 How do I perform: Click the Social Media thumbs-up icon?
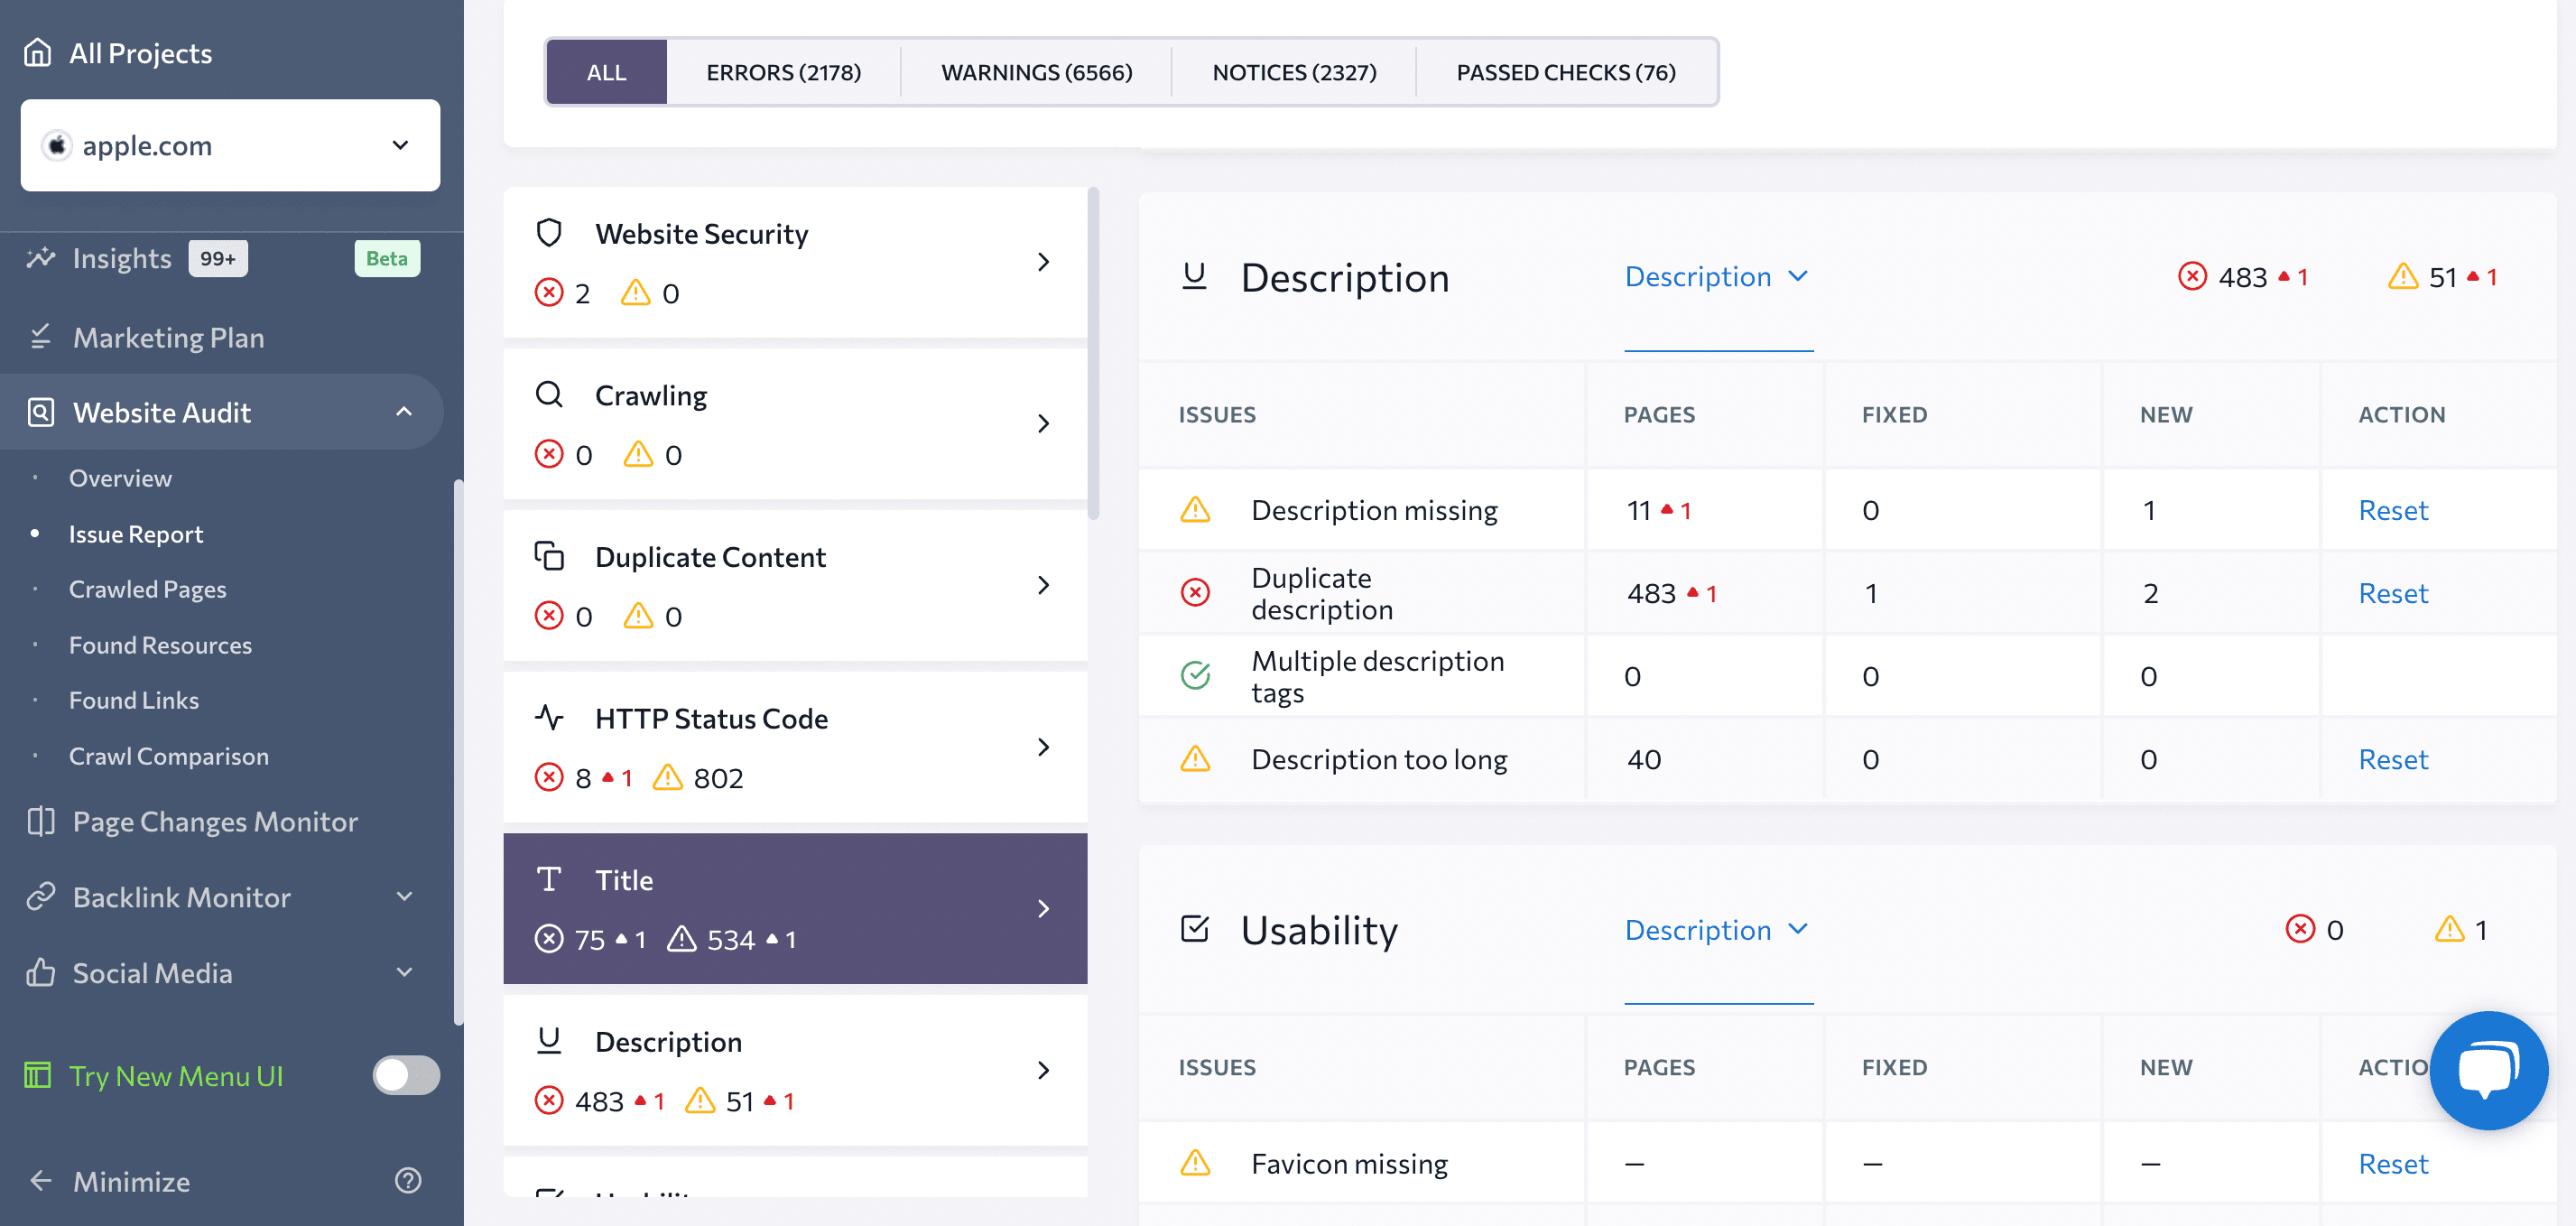tap(41, 972)
